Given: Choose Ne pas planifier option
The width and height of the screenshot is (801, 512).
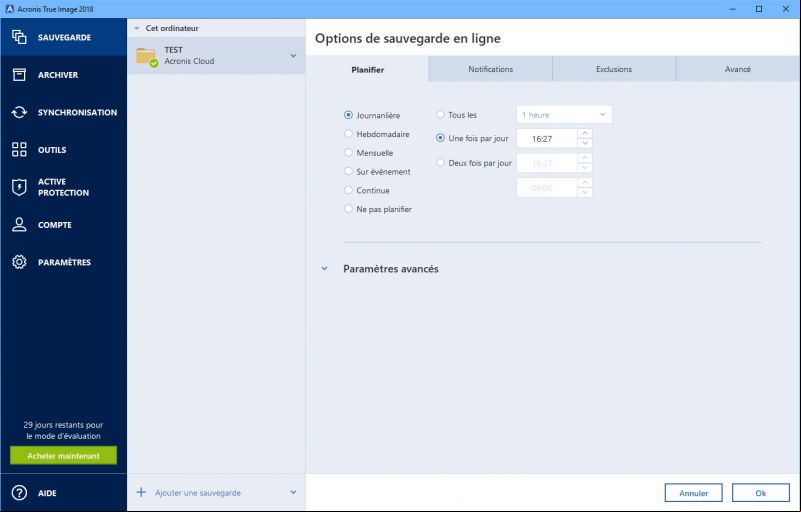Looking at the screenshot, I should coord(348,208).
